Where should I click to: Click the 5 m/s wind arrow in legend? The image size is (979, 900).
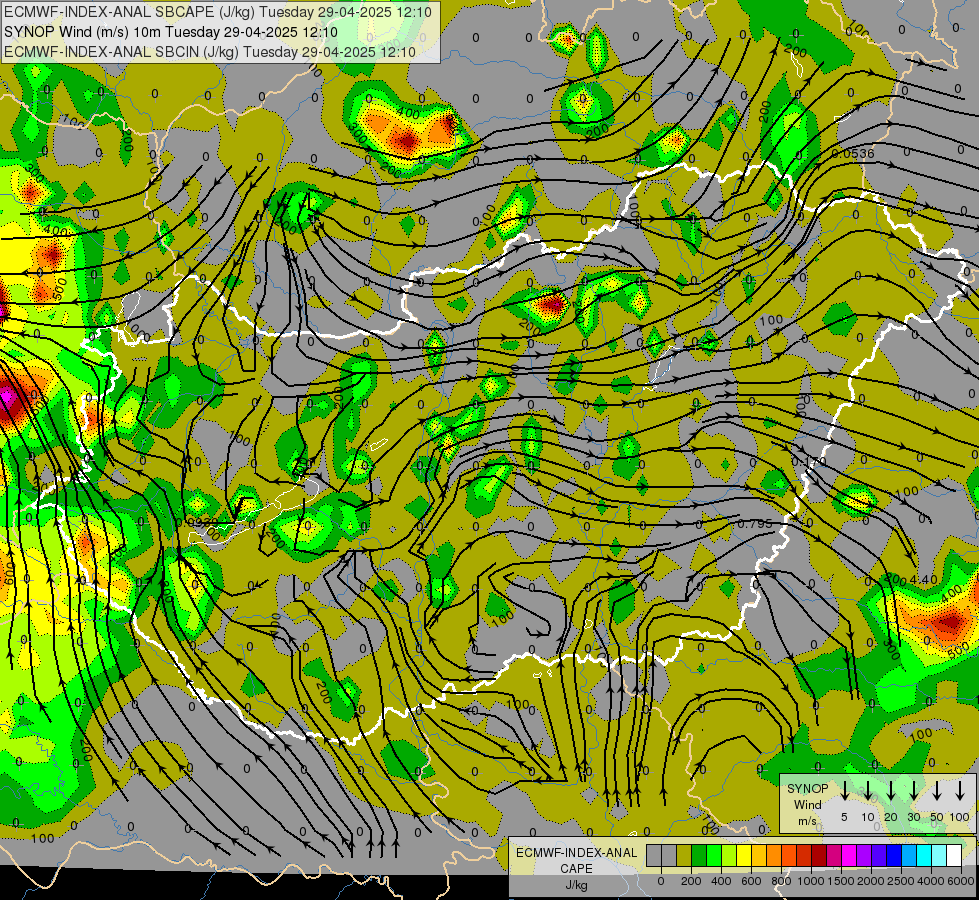pos(844,790)
